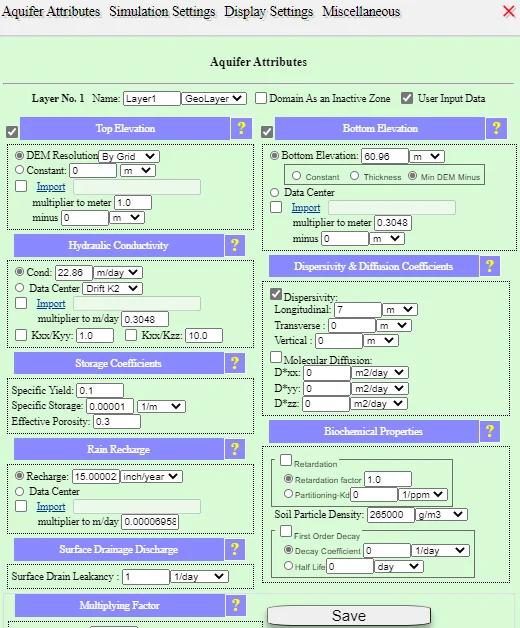This screenshot has height=628, width=520.
Task: Select Constant radio under Top Elevation
Action: (20, 170)
